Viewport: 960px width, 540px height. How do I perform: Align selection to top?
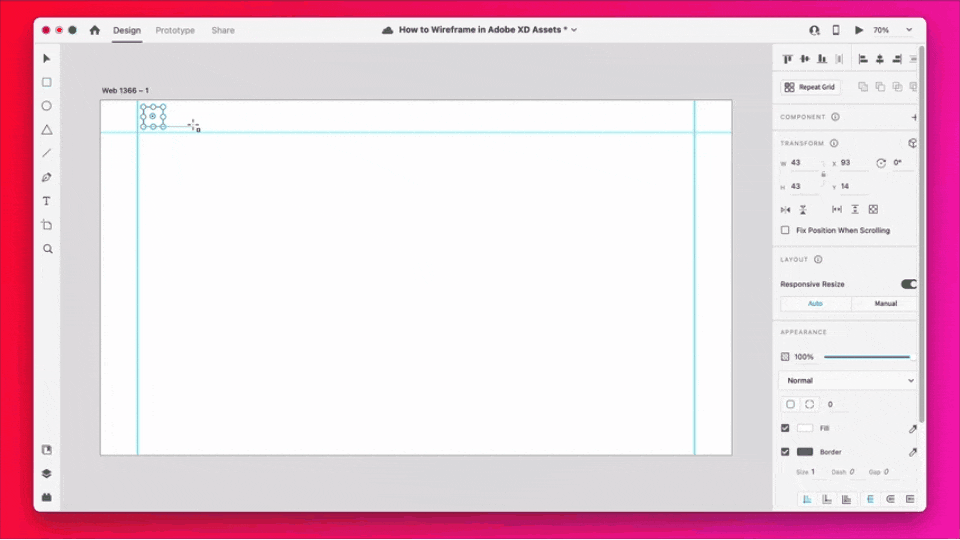tap(787, 59)
